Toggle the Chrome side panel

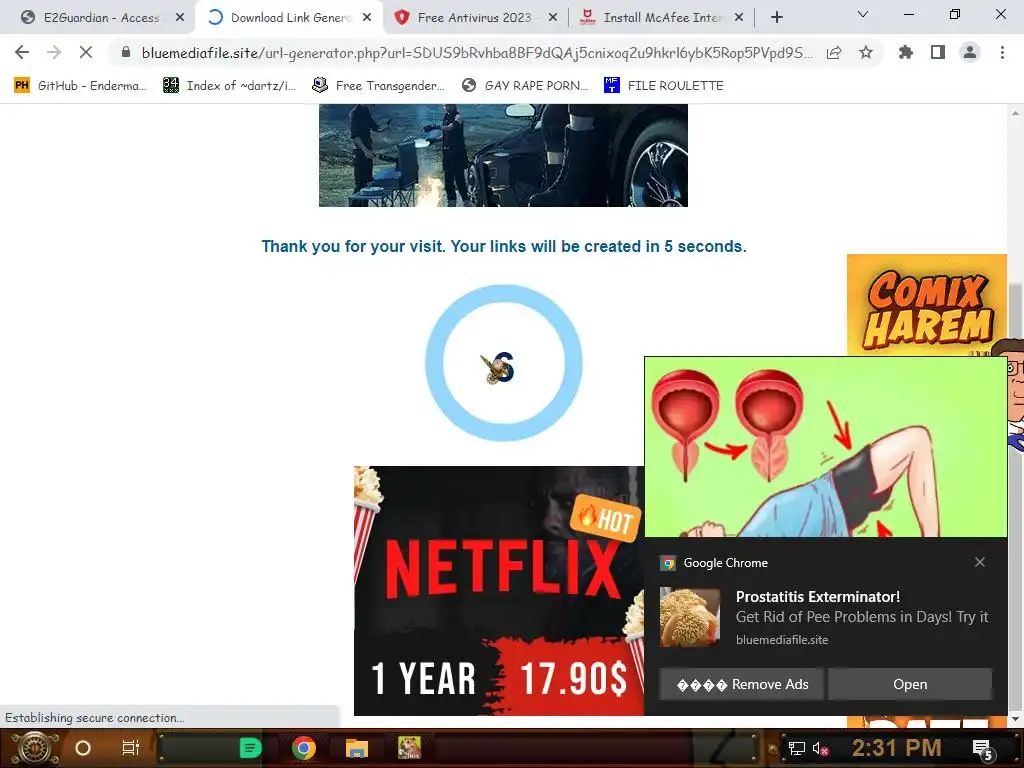click(x=938, y=52)
